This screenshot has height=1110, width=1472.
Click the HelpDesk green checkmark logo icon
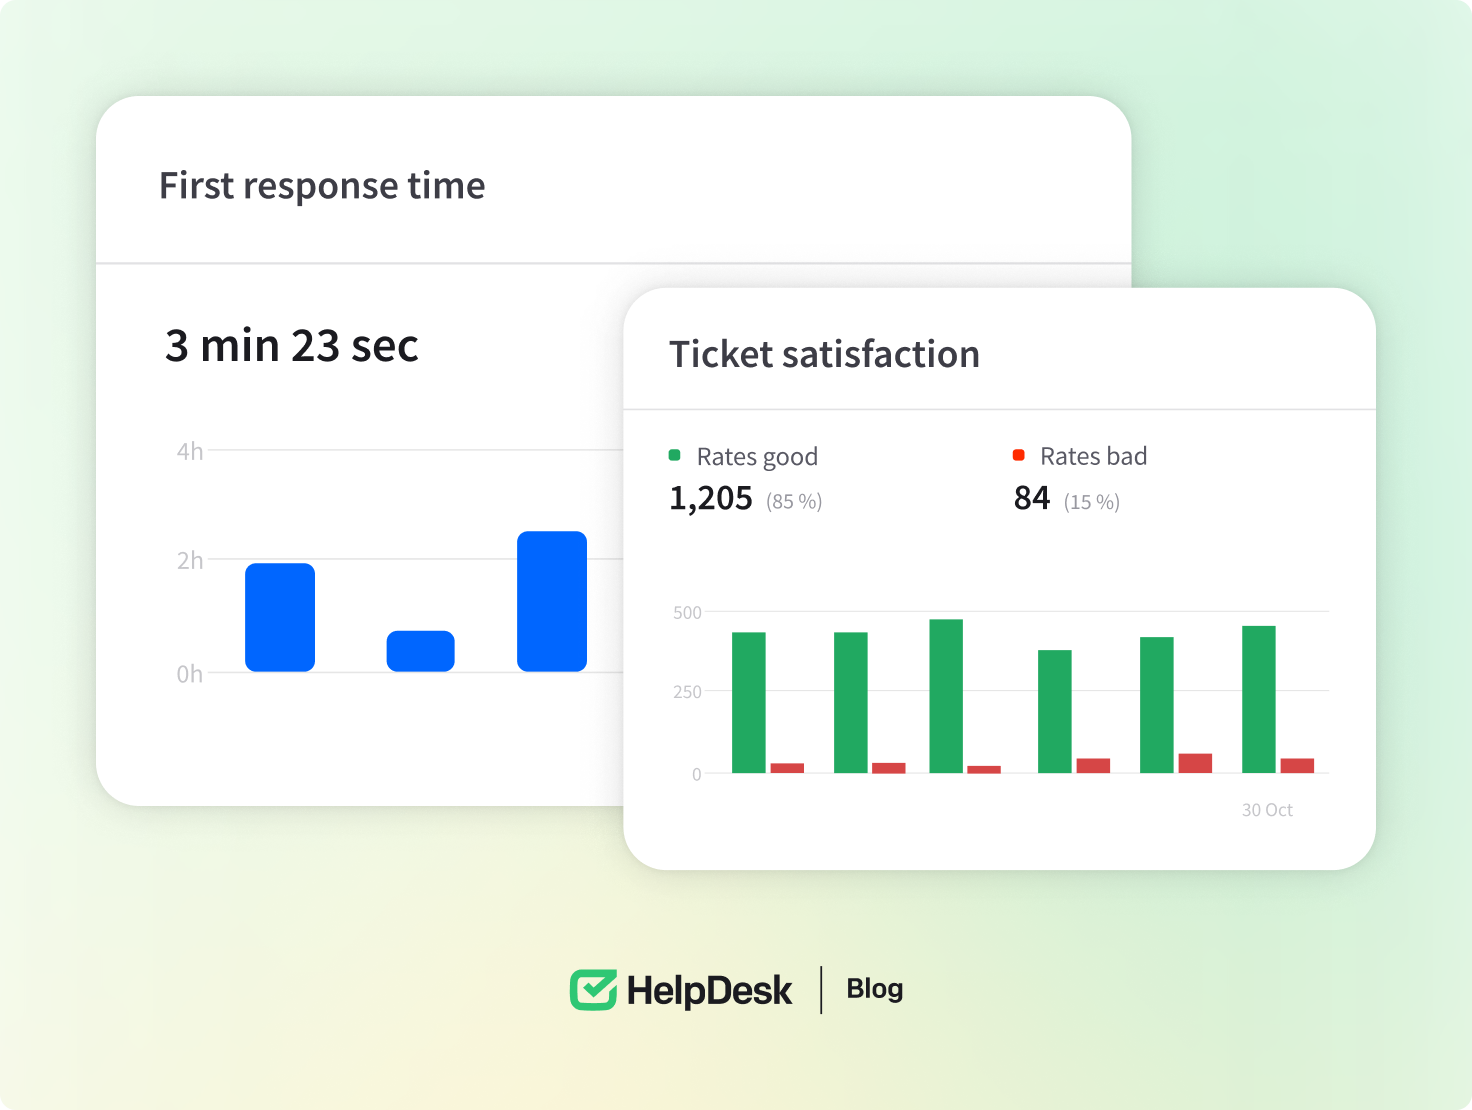[x=594, y=990]
